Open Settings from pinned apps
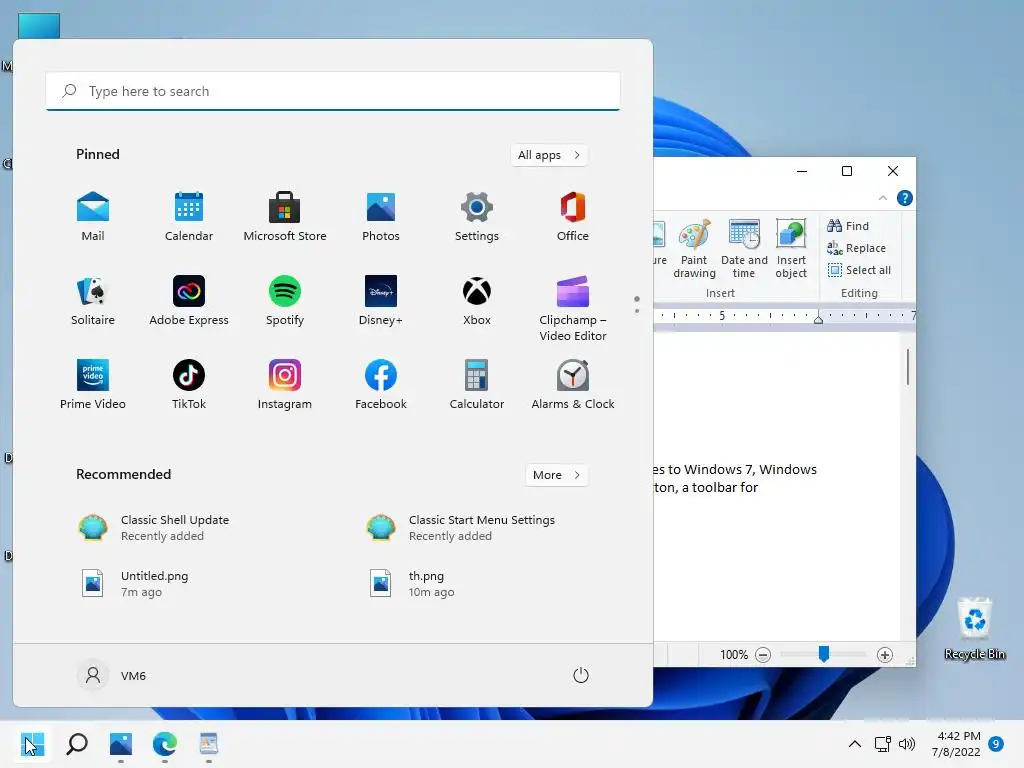 (x=477, y=216)
